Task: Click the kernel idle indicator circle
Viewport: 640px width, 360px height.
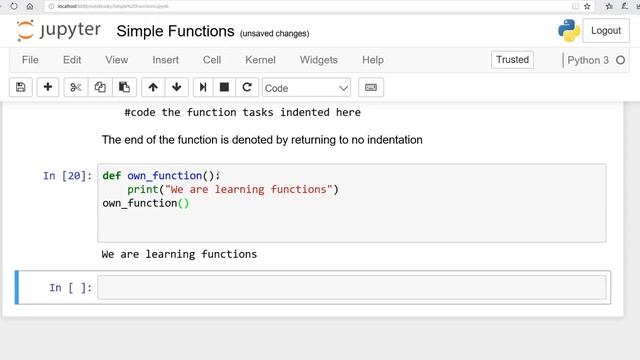Action: point(620,60)
